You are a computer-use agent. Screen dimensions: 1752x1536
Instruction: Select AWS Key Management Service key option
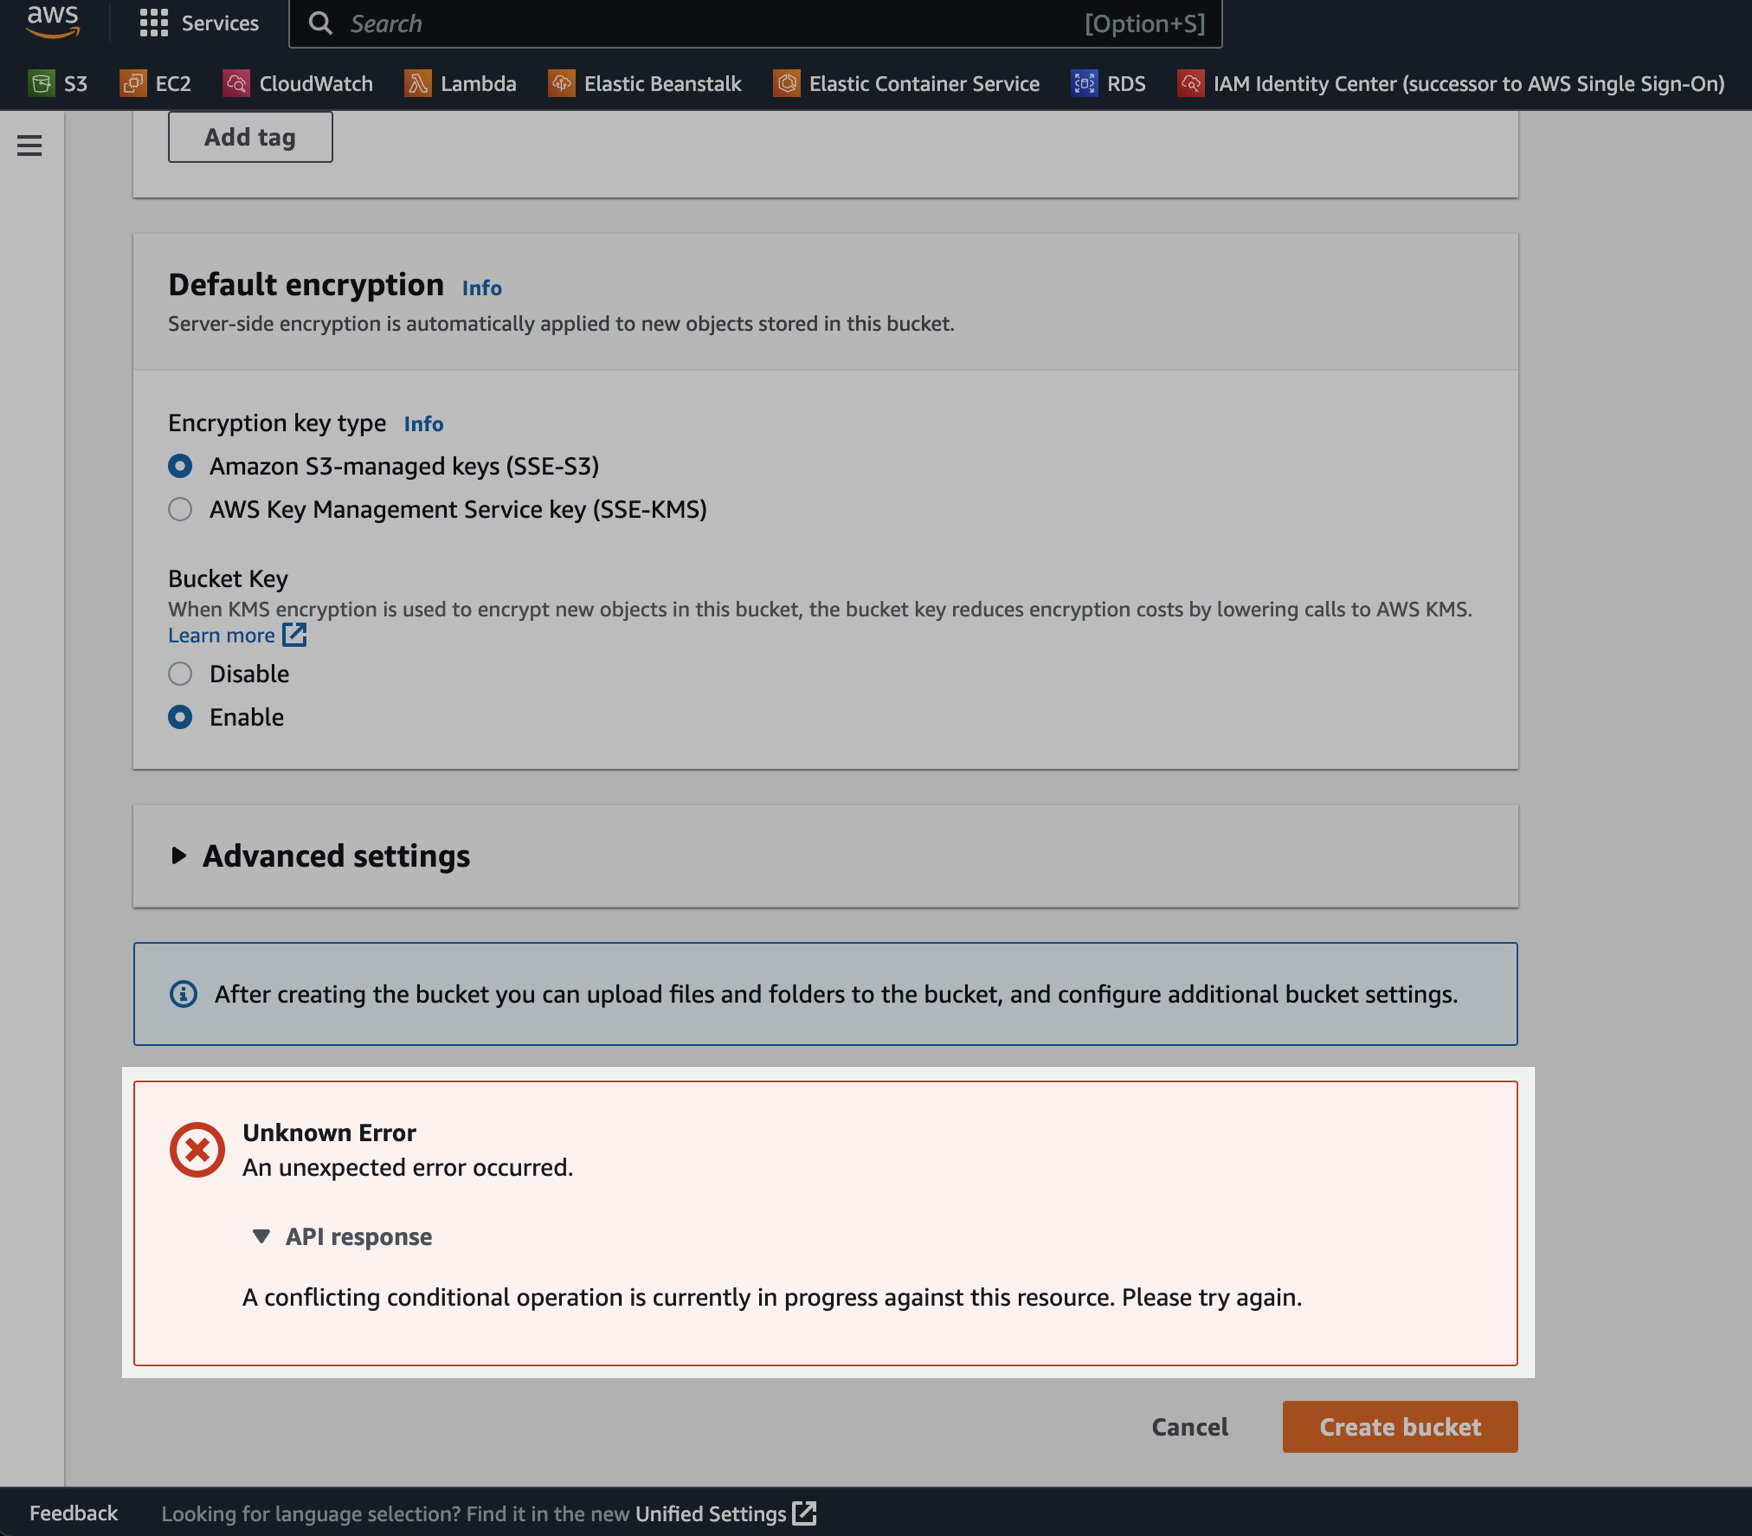[181, 510]
